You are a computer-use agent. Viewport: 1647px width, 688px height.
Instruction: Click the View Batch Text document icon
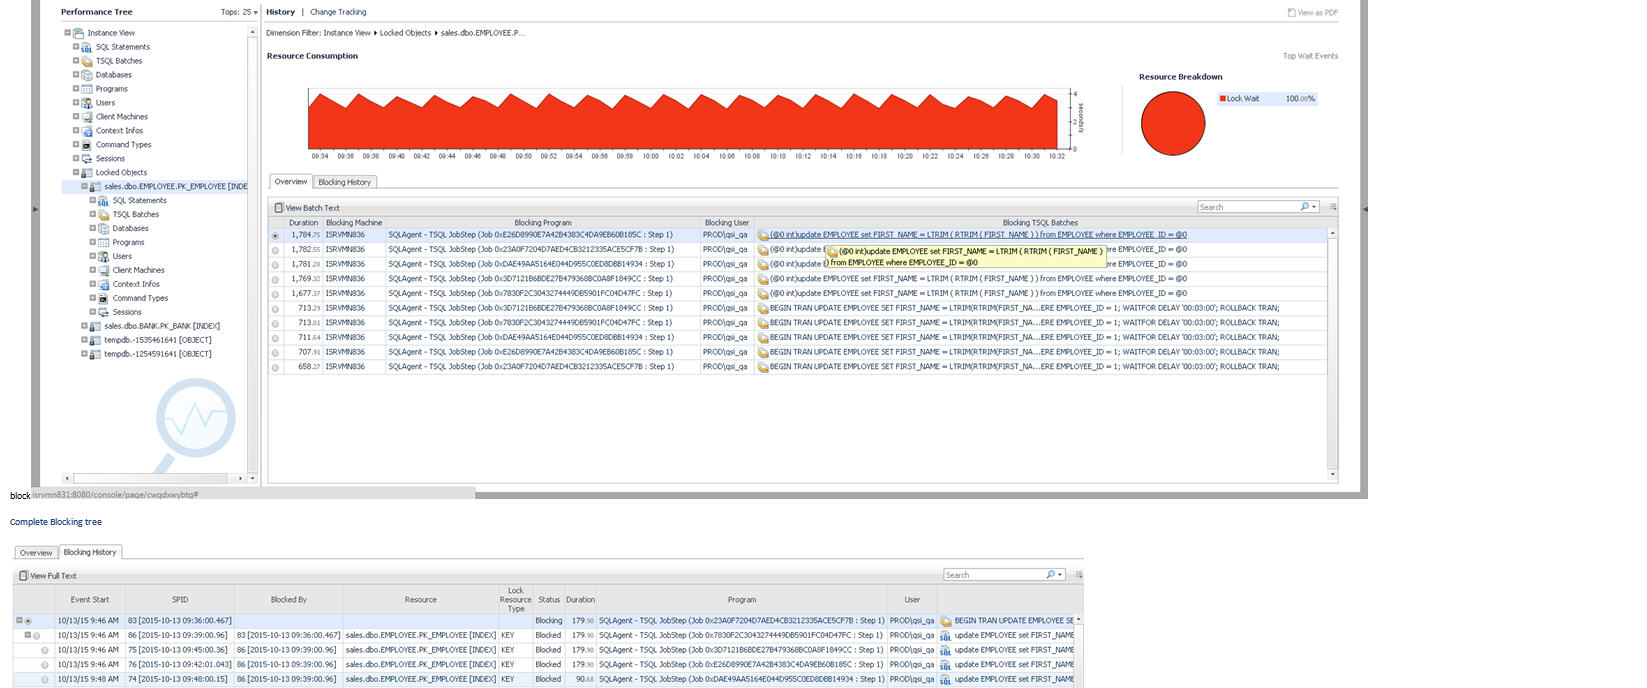[279, 208]
